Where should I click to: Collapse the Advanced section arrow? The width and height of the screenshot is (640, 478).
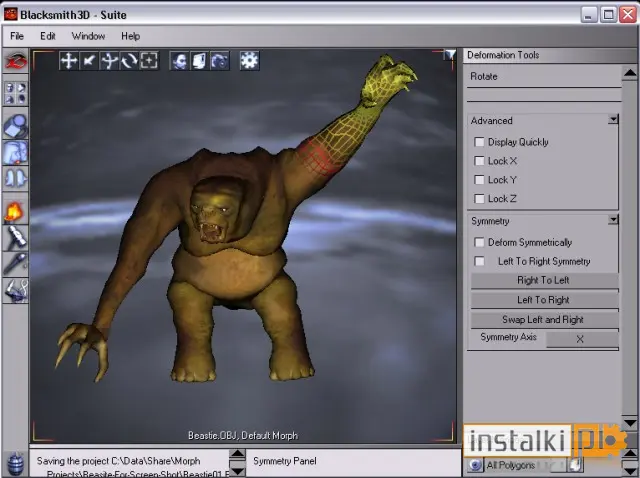(x=613, y=120)
